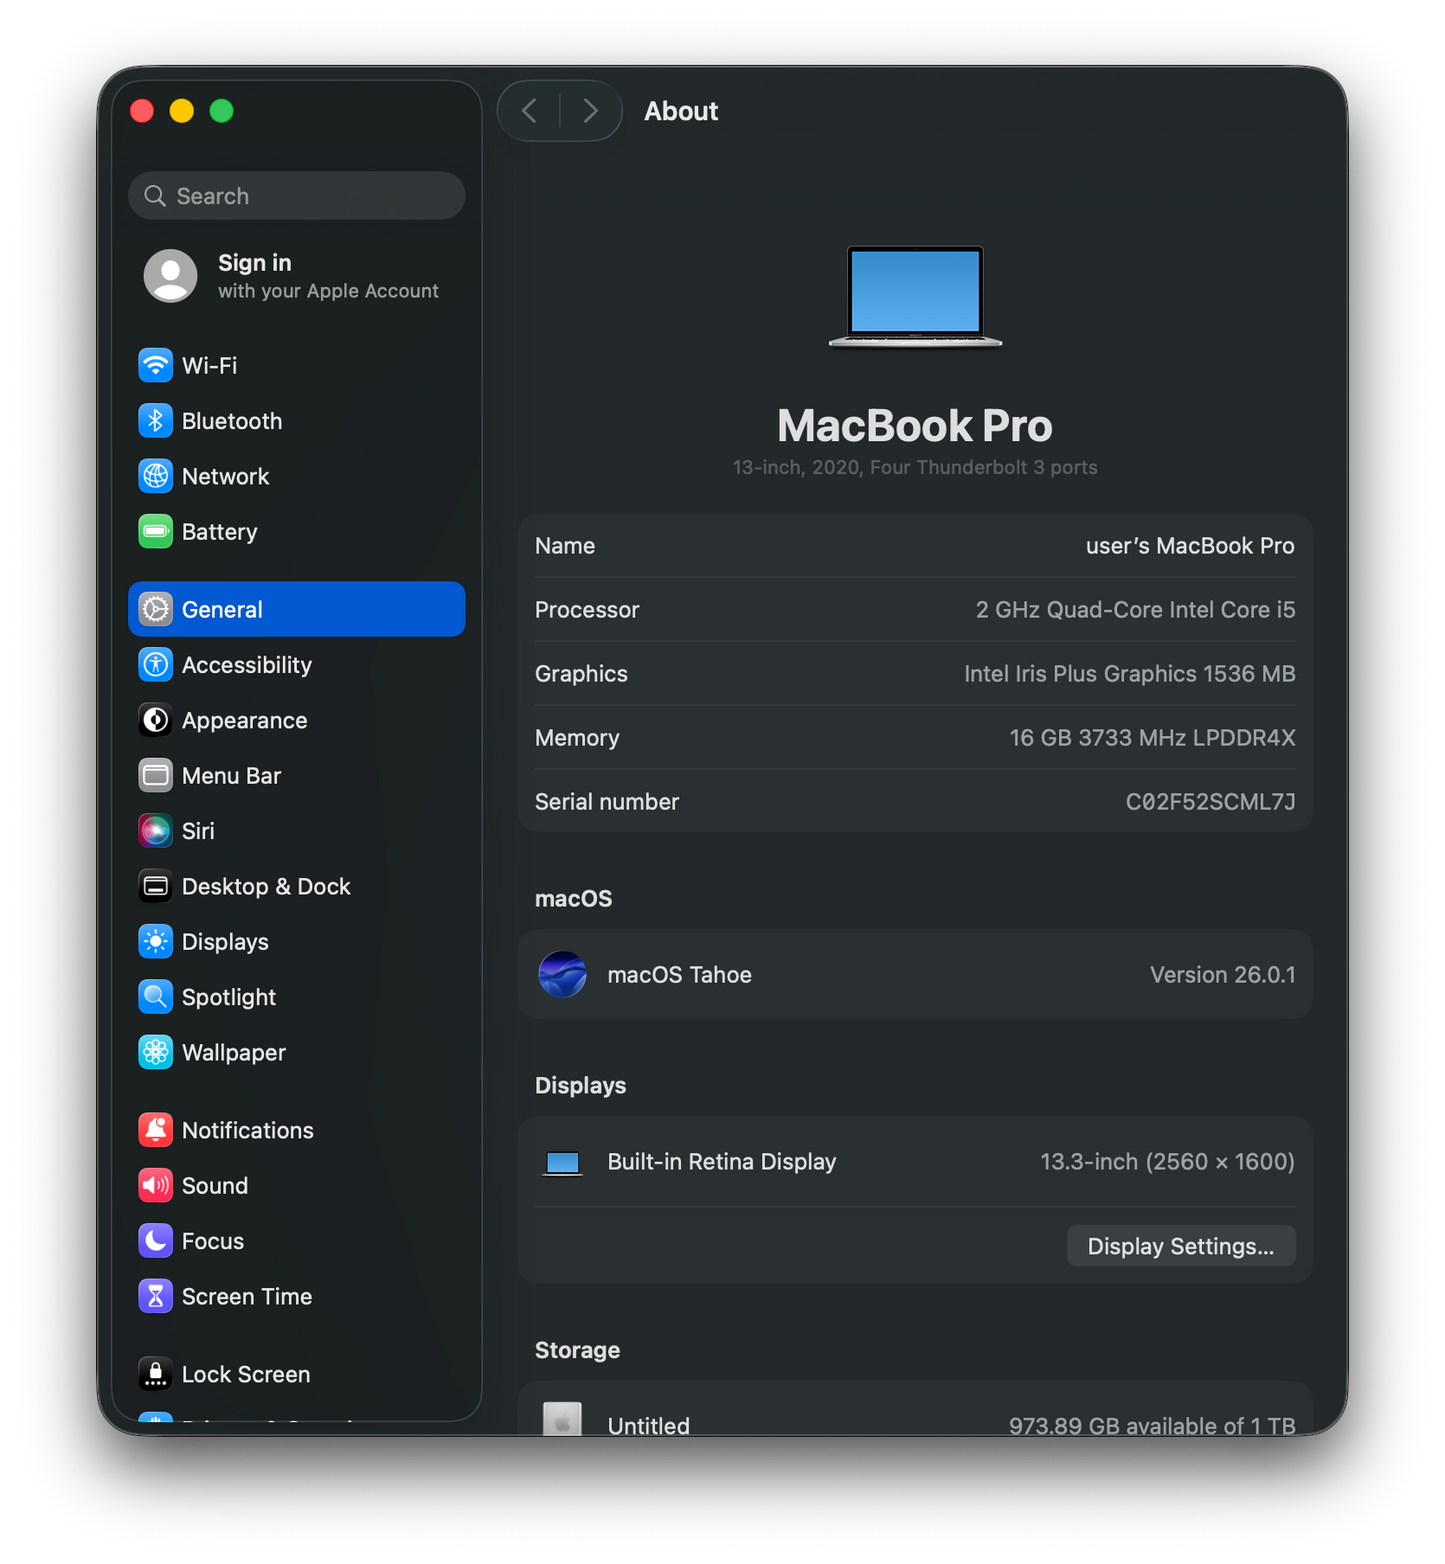Click the Search field in sidebar
The width and height of the screenshot is (1445, 1564).
click(296, 196)
